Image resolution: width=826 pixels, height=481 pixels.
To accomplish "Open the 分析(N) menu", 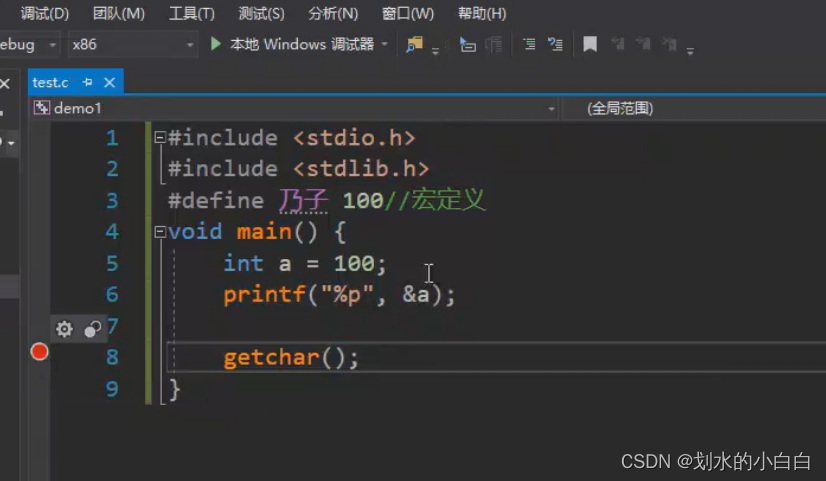I will pyautogui.click(x=333, y=13).
